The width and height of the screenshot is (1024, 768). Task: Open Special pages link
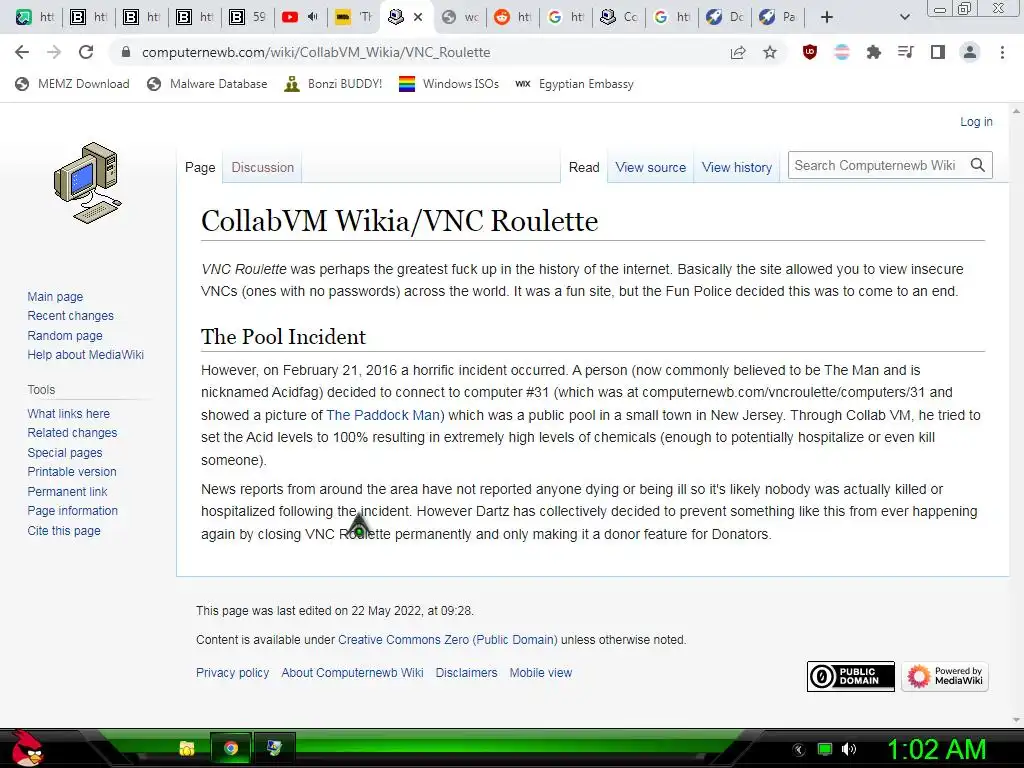tap(65, 453)
